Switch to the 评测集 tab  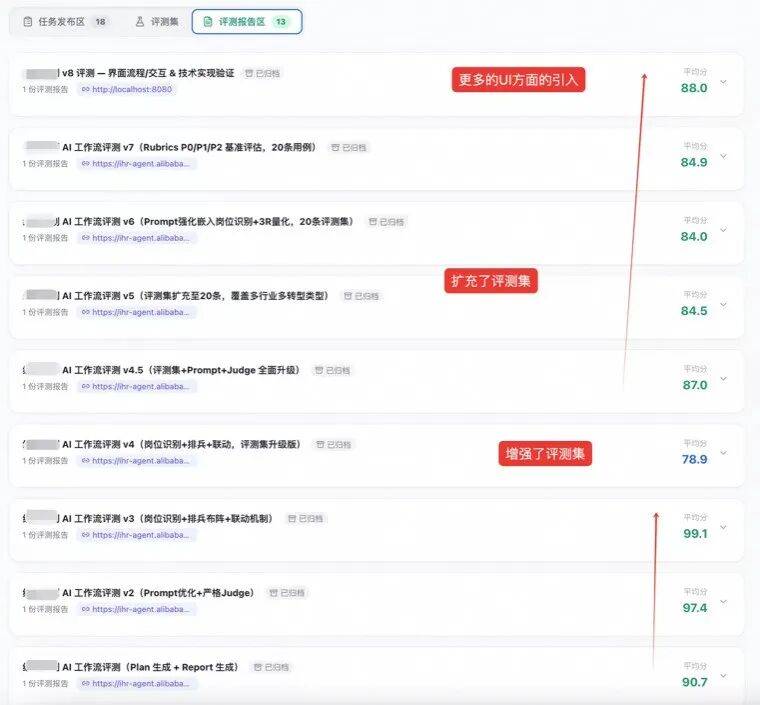coord(157,22)
